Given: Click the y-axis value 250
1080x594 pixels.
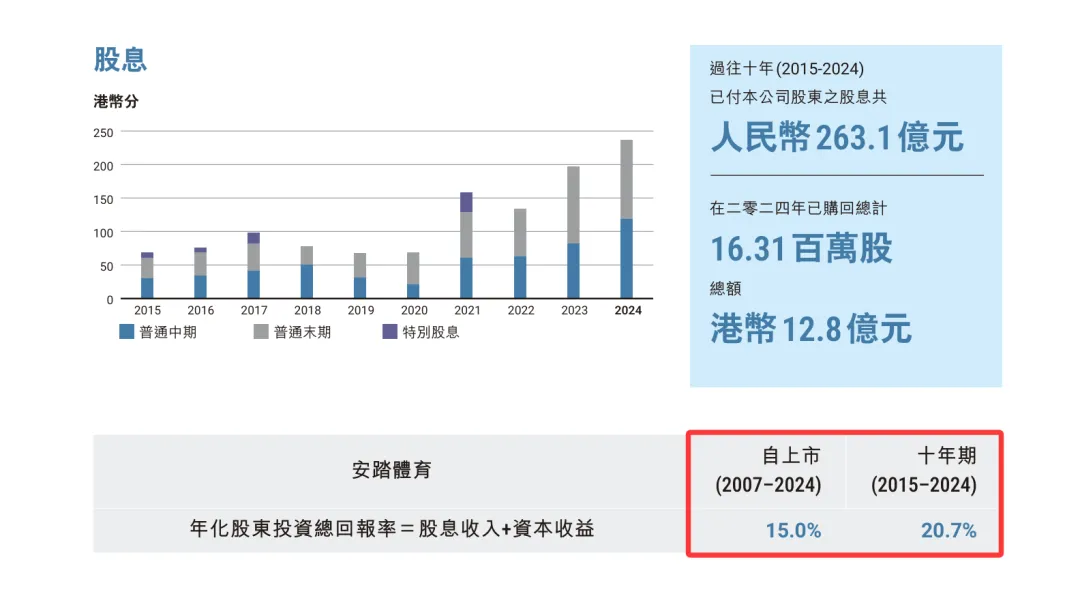Looking at the screenshot, I should point(103,133).
